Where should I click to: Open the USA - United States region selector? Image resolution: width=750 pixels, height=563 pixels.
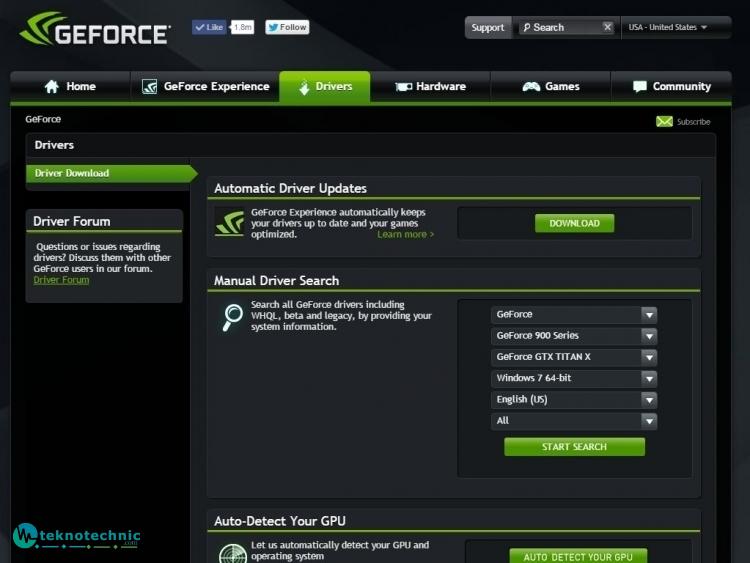tap(667, 28)
